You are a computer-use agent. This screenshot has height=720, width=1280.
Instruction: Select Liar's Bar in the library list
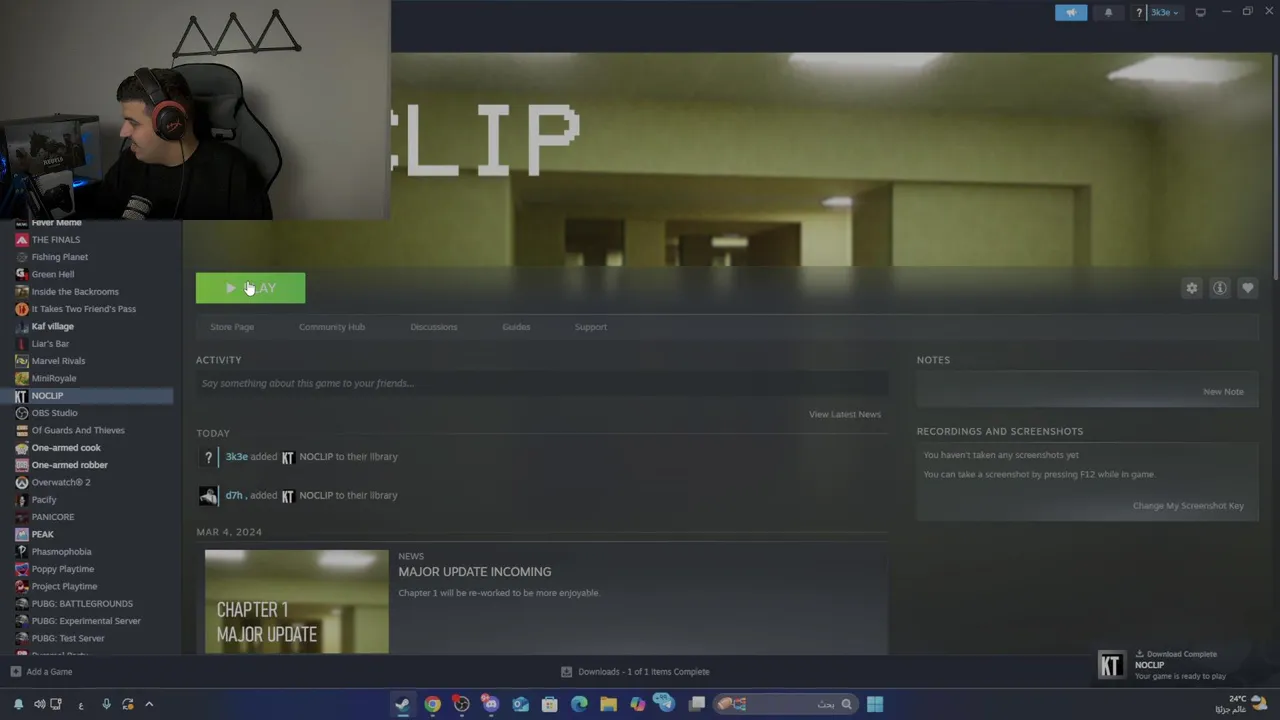click(x=50, y=344)
